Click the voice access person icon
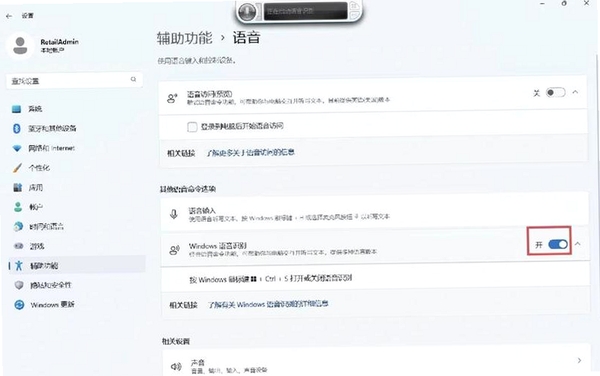Viewport: 600px width, 376px height. click(172, 98)
